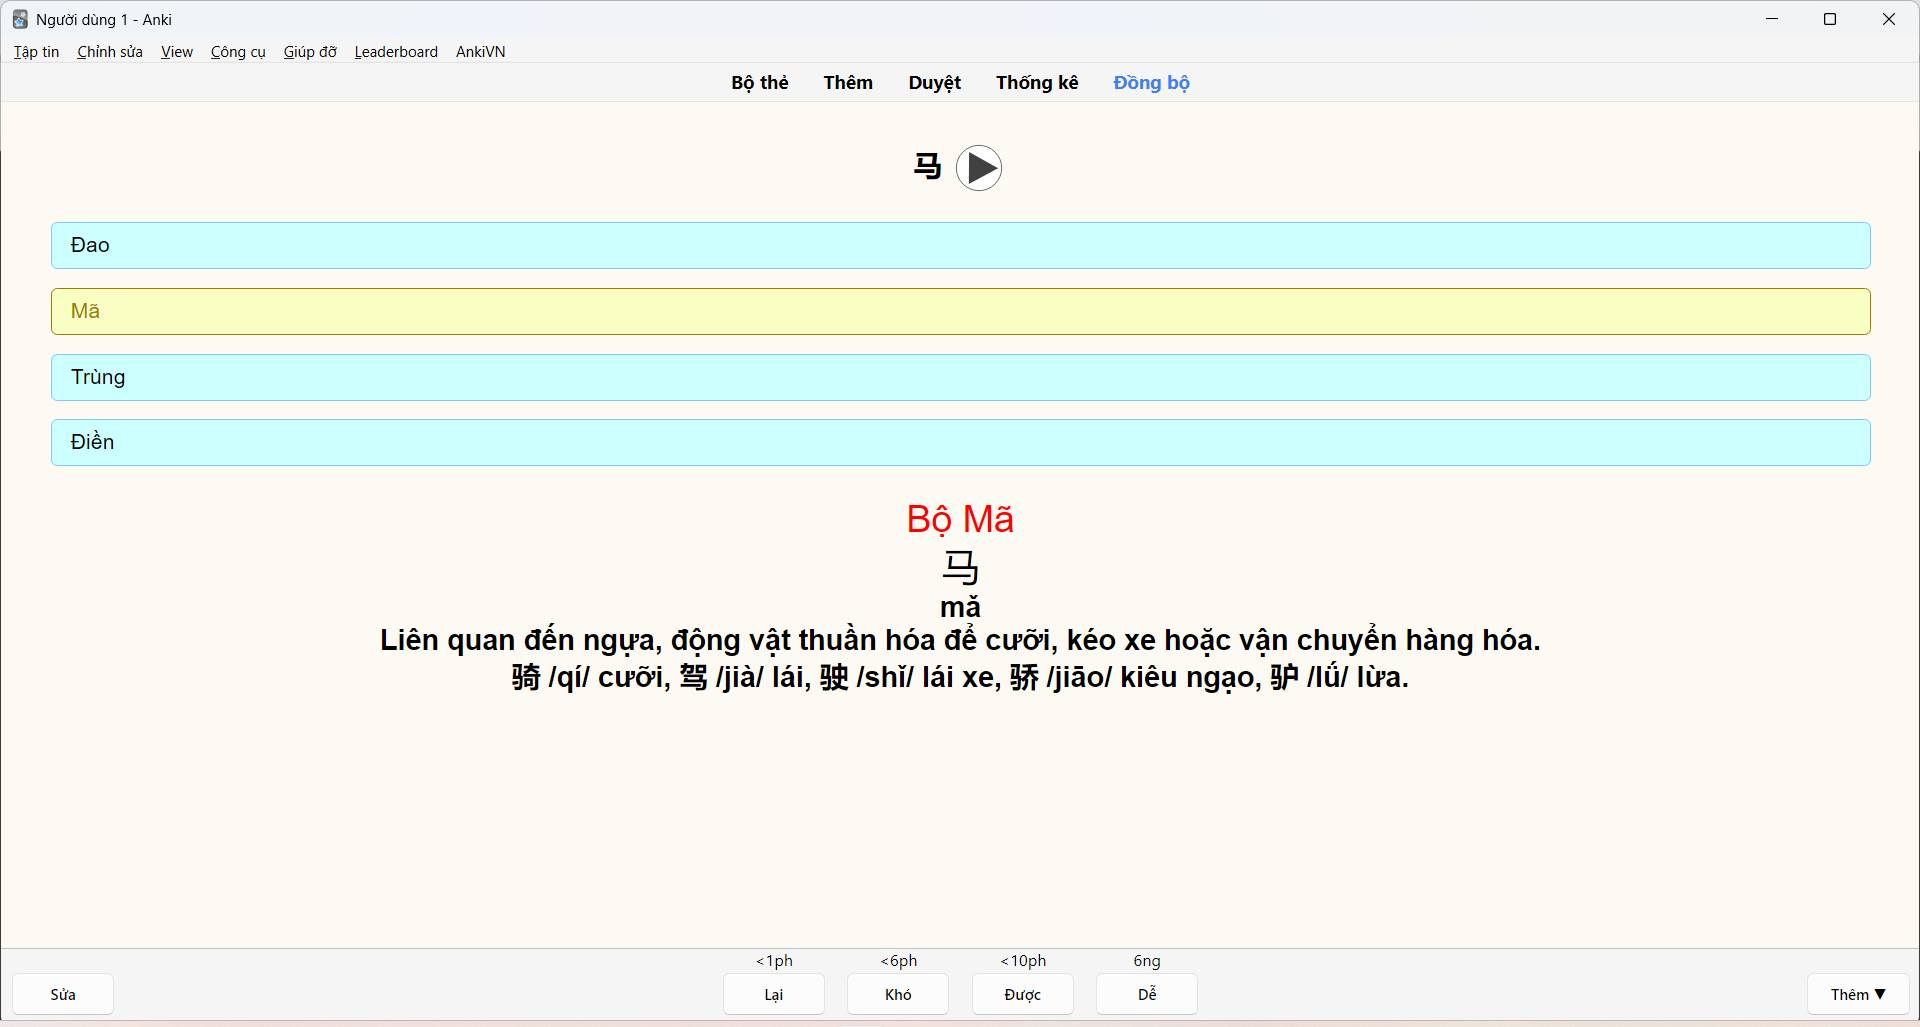Close the Anki window
The image size is (1920, 1027).
pos(1889,19)
